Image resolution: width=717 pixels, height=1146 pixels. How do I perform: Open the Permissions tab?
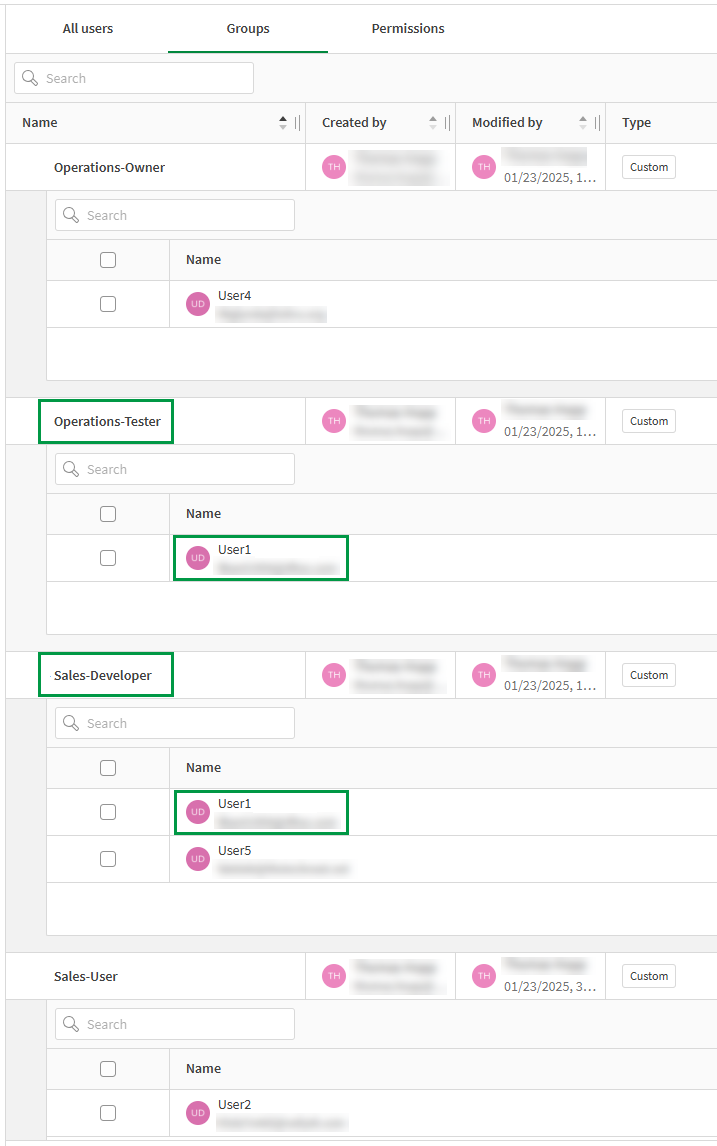click(x=408, y=28)
